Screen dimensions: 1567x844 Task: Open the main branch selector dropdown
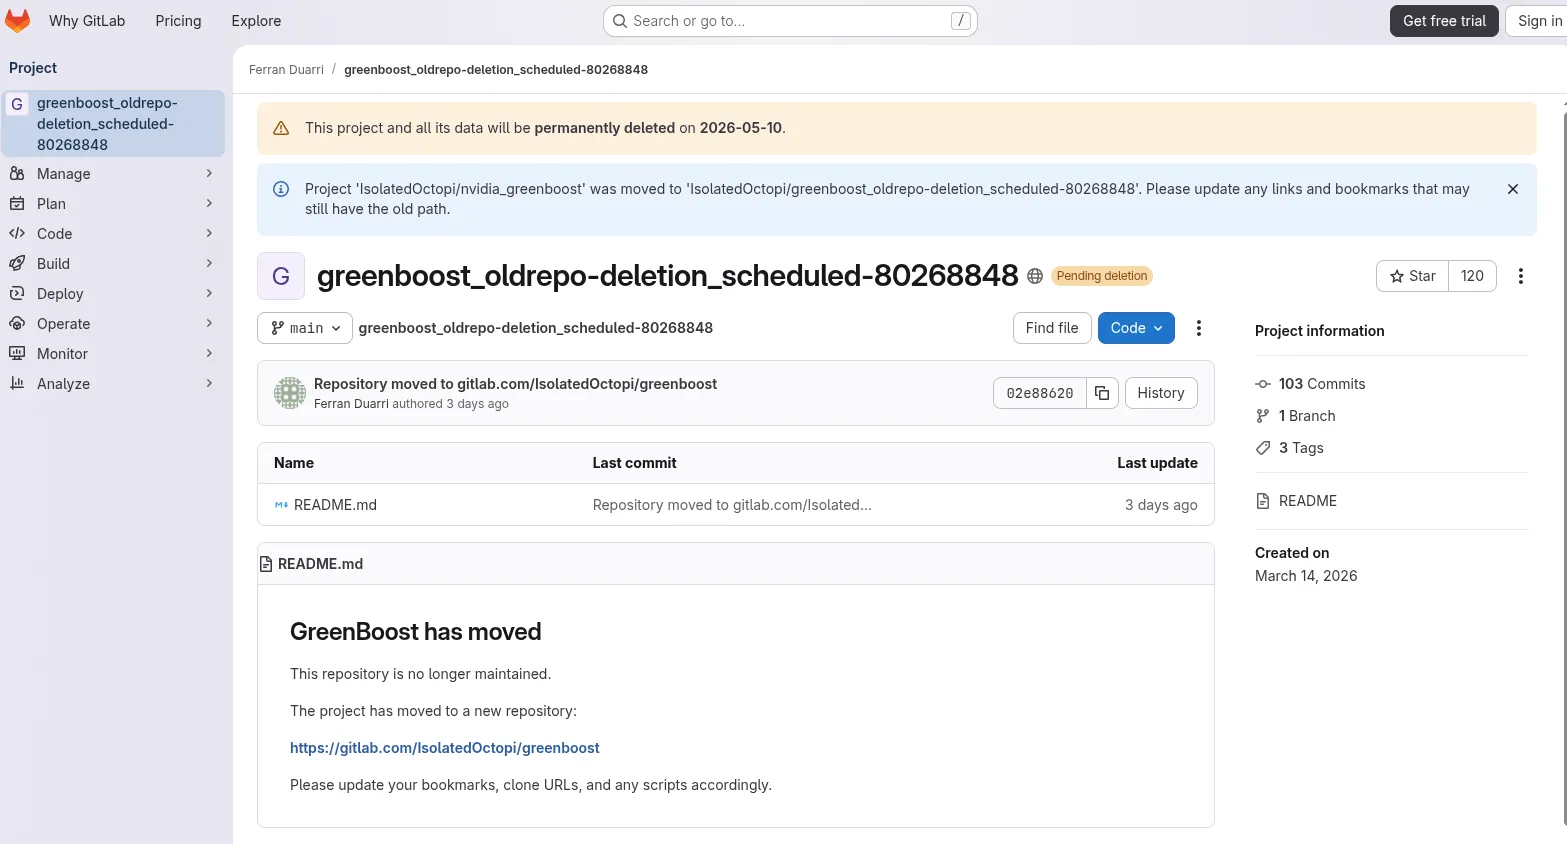pos(305,328)
